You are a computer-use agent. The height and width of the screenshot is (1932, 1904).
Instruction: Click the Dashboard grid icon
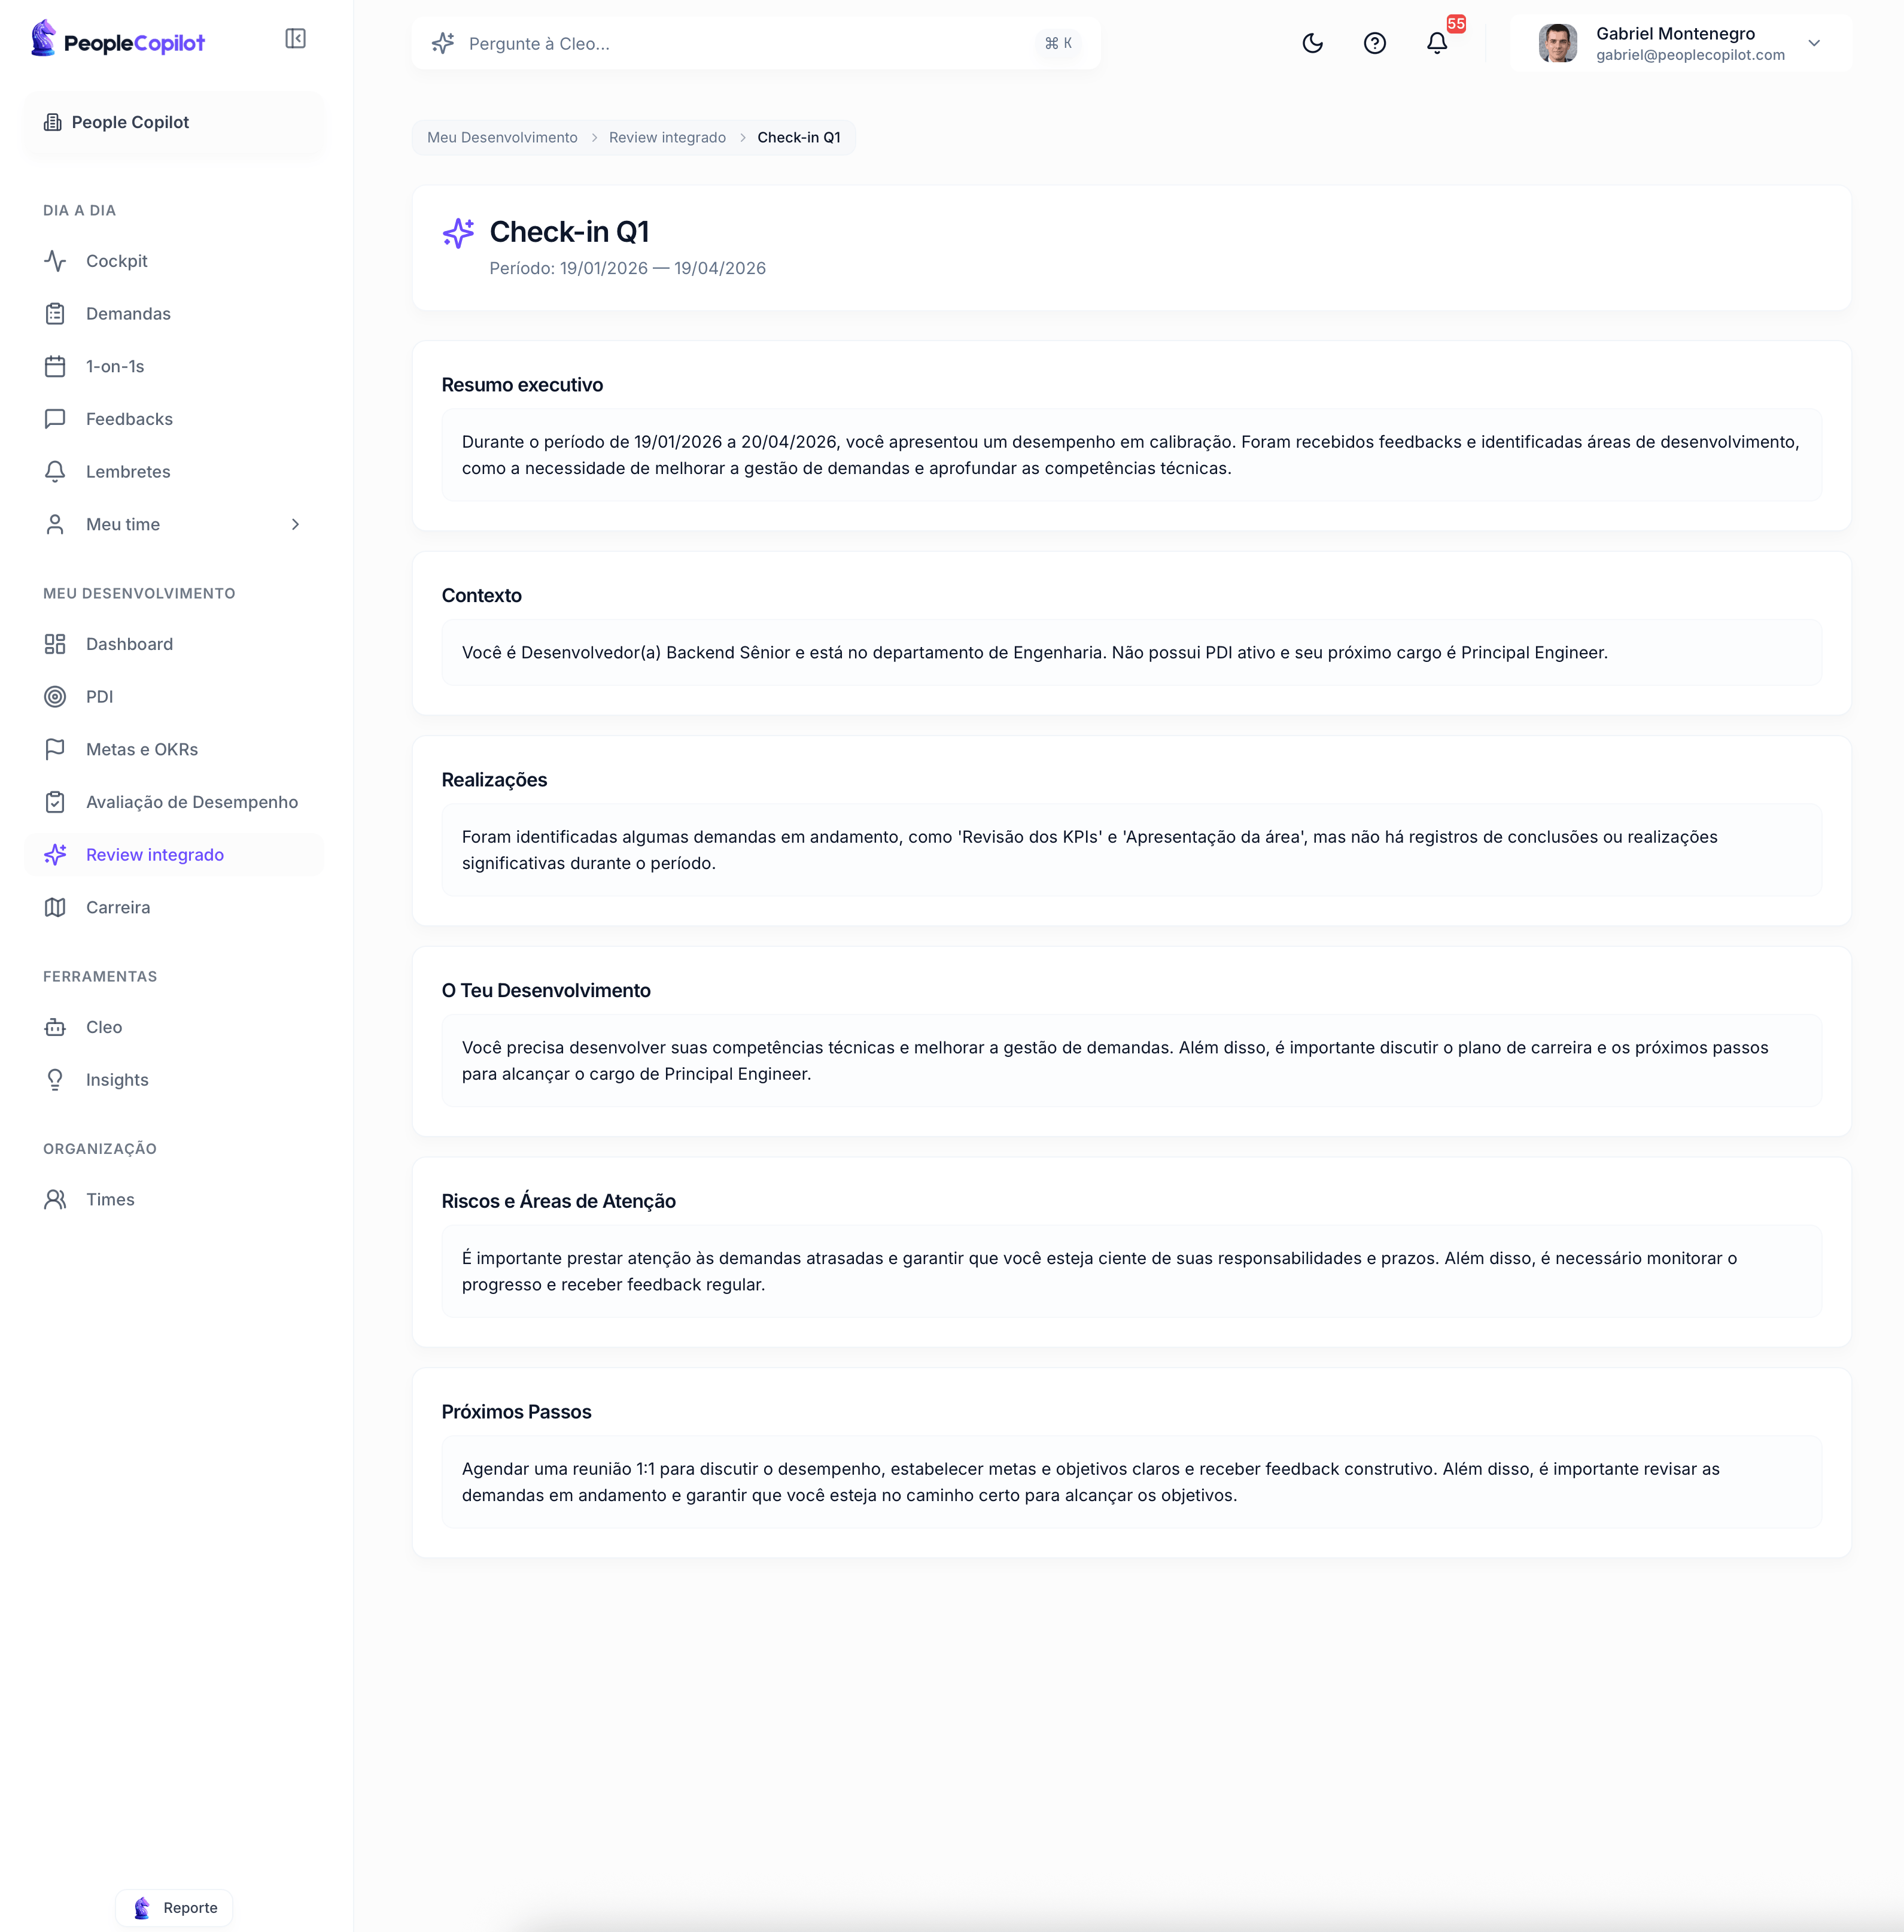coord(55,644)
